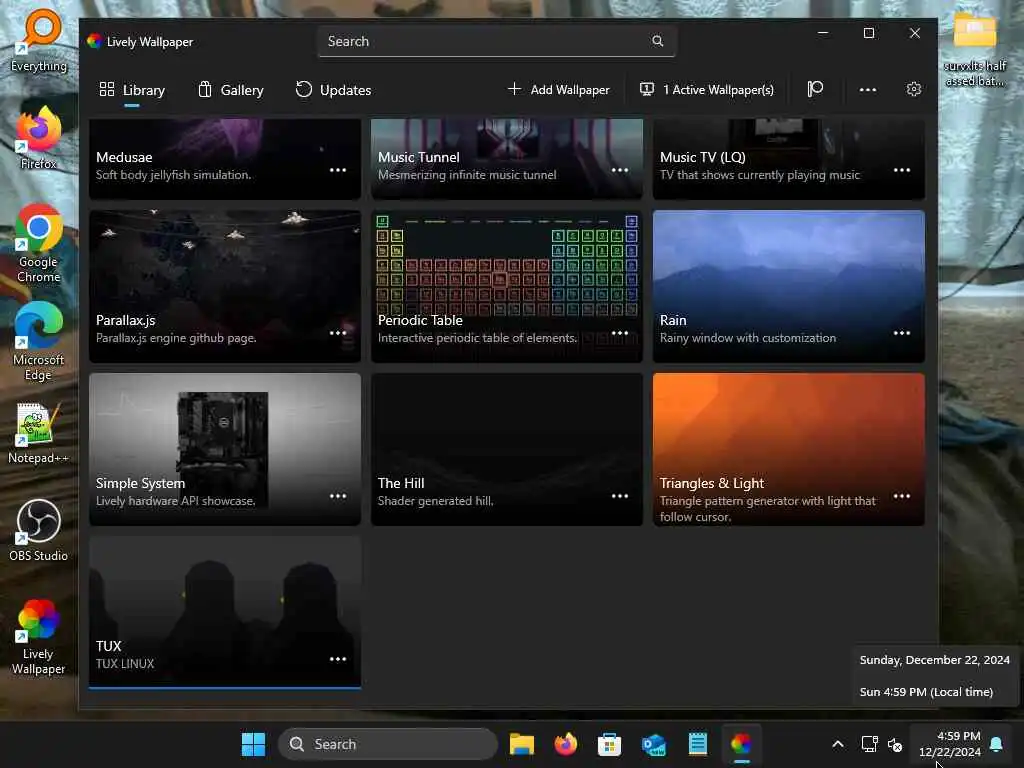This screenshot has width=1024, height=768.
Task: Open the notification bell icon
Action: tap(997, 744)
